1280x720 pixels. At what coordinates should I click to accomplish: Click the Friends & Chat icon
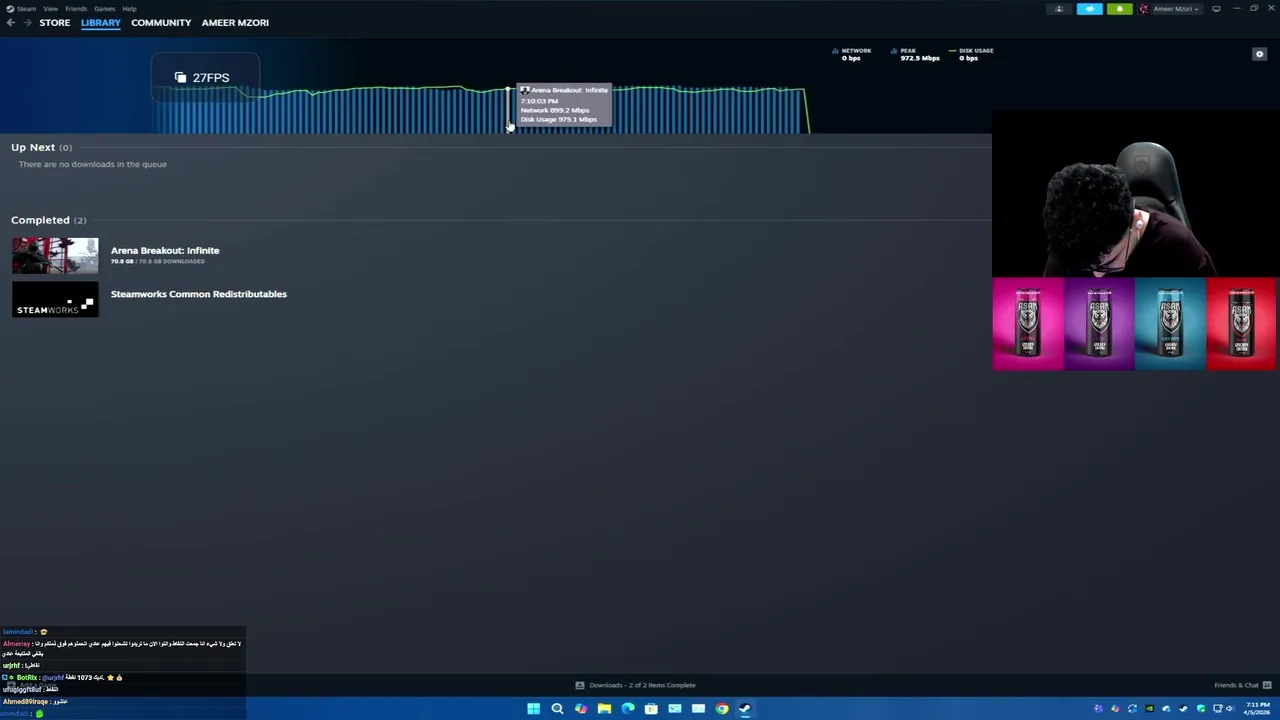pos(1267,685)
